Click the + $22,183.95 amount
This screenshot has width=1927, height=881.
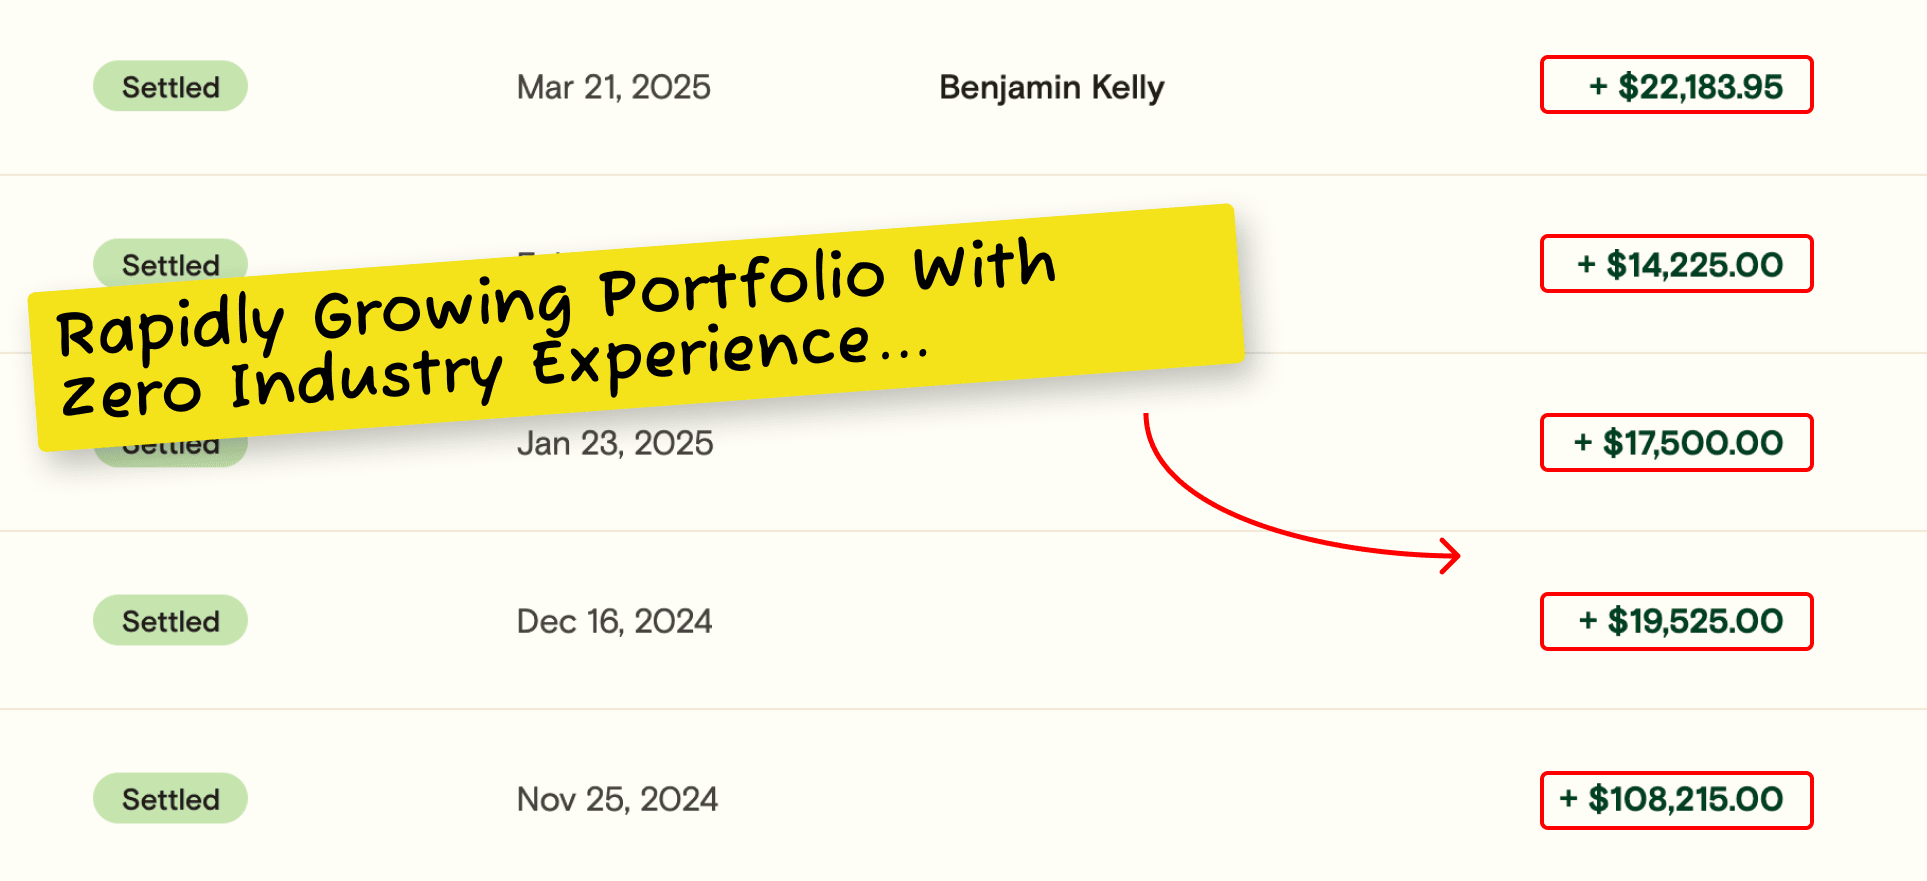pos(1686,87)
